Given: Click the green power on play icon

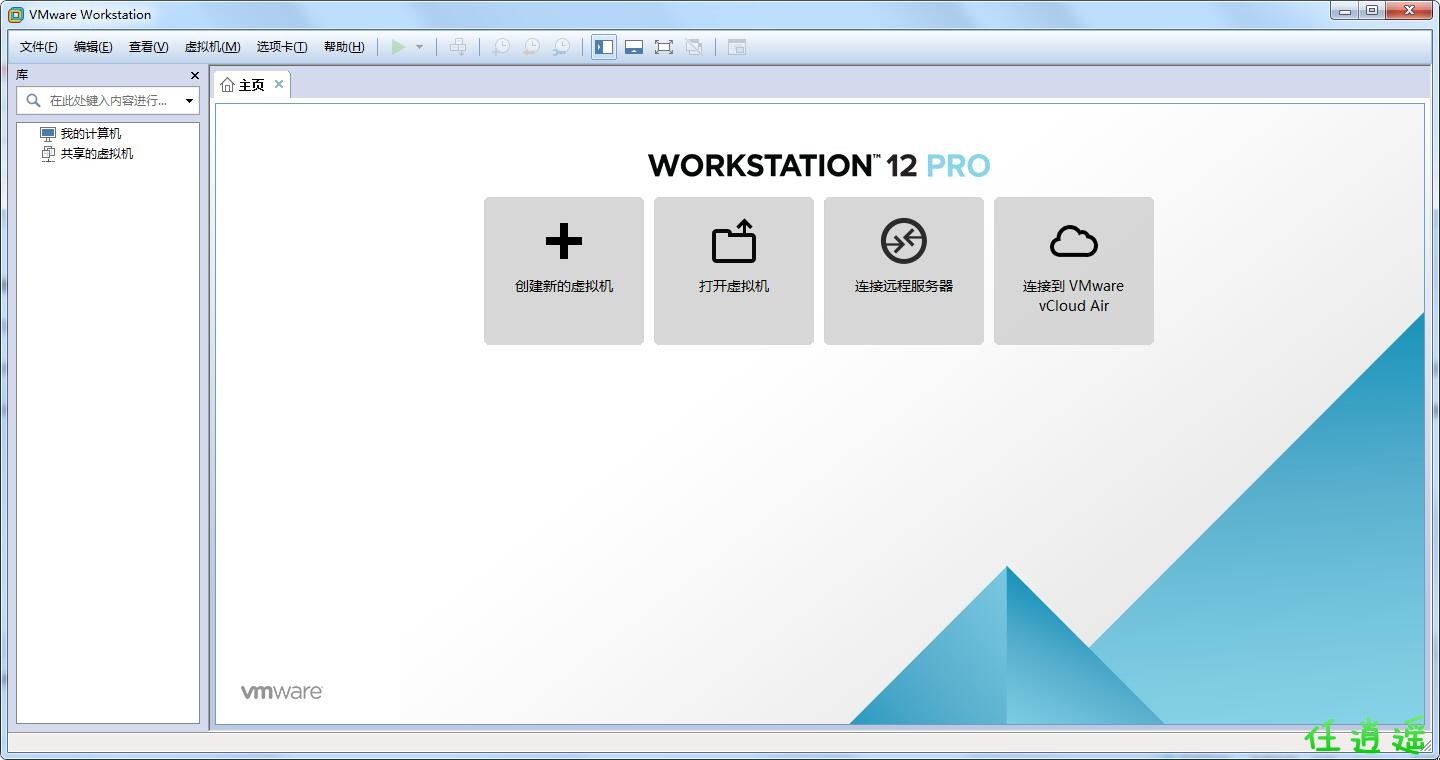Looking at the screenshot, I should point(398,47).
